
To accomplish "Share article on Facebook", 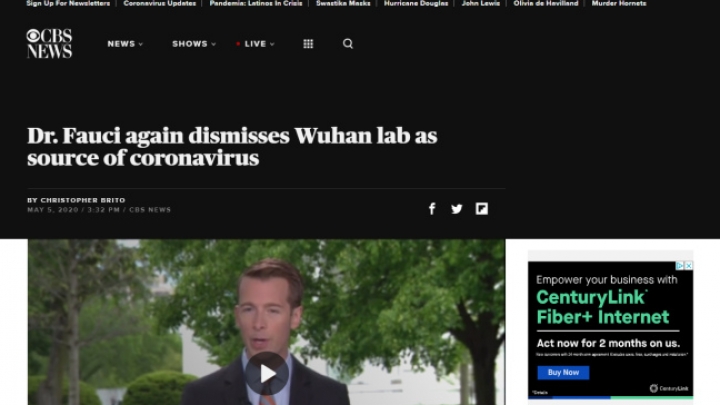I will pos(432,209).
